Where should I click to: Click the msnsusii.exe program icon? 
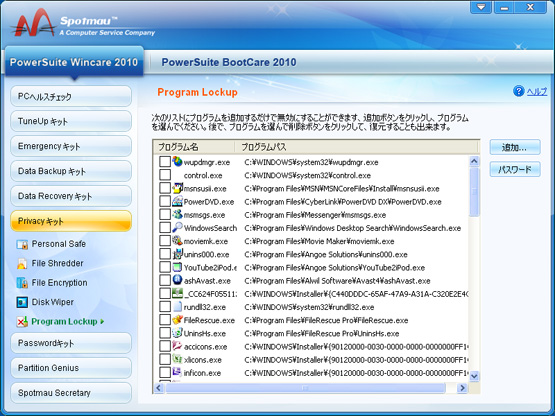(x=177, y=188)
